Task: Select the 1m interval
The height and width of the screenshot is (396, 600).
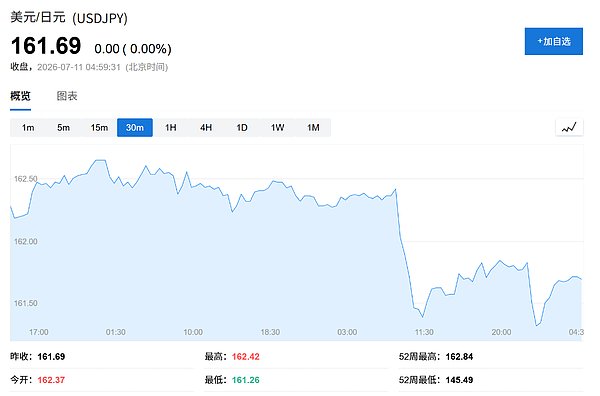Action: (28, 127)
